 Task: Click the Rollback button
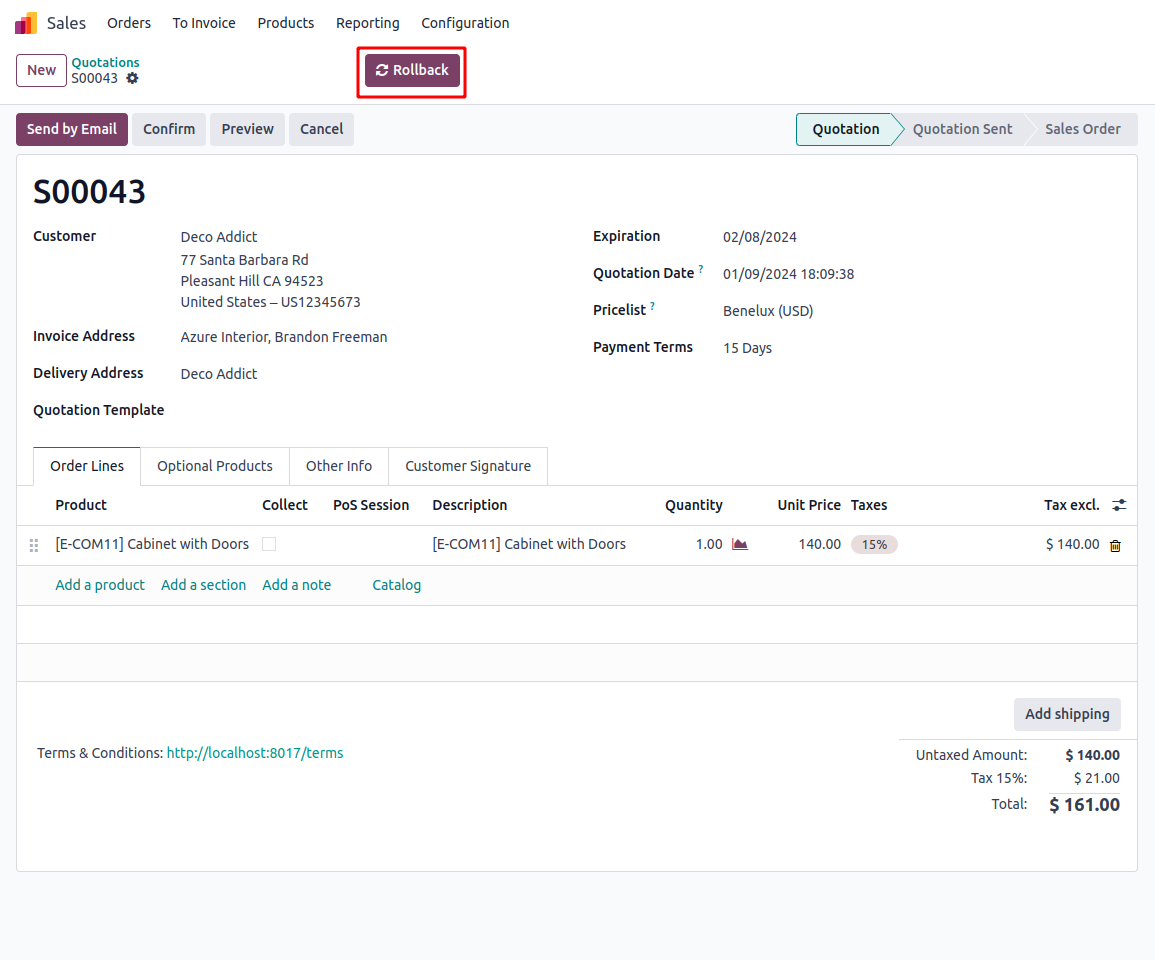[x=412, y=70]
